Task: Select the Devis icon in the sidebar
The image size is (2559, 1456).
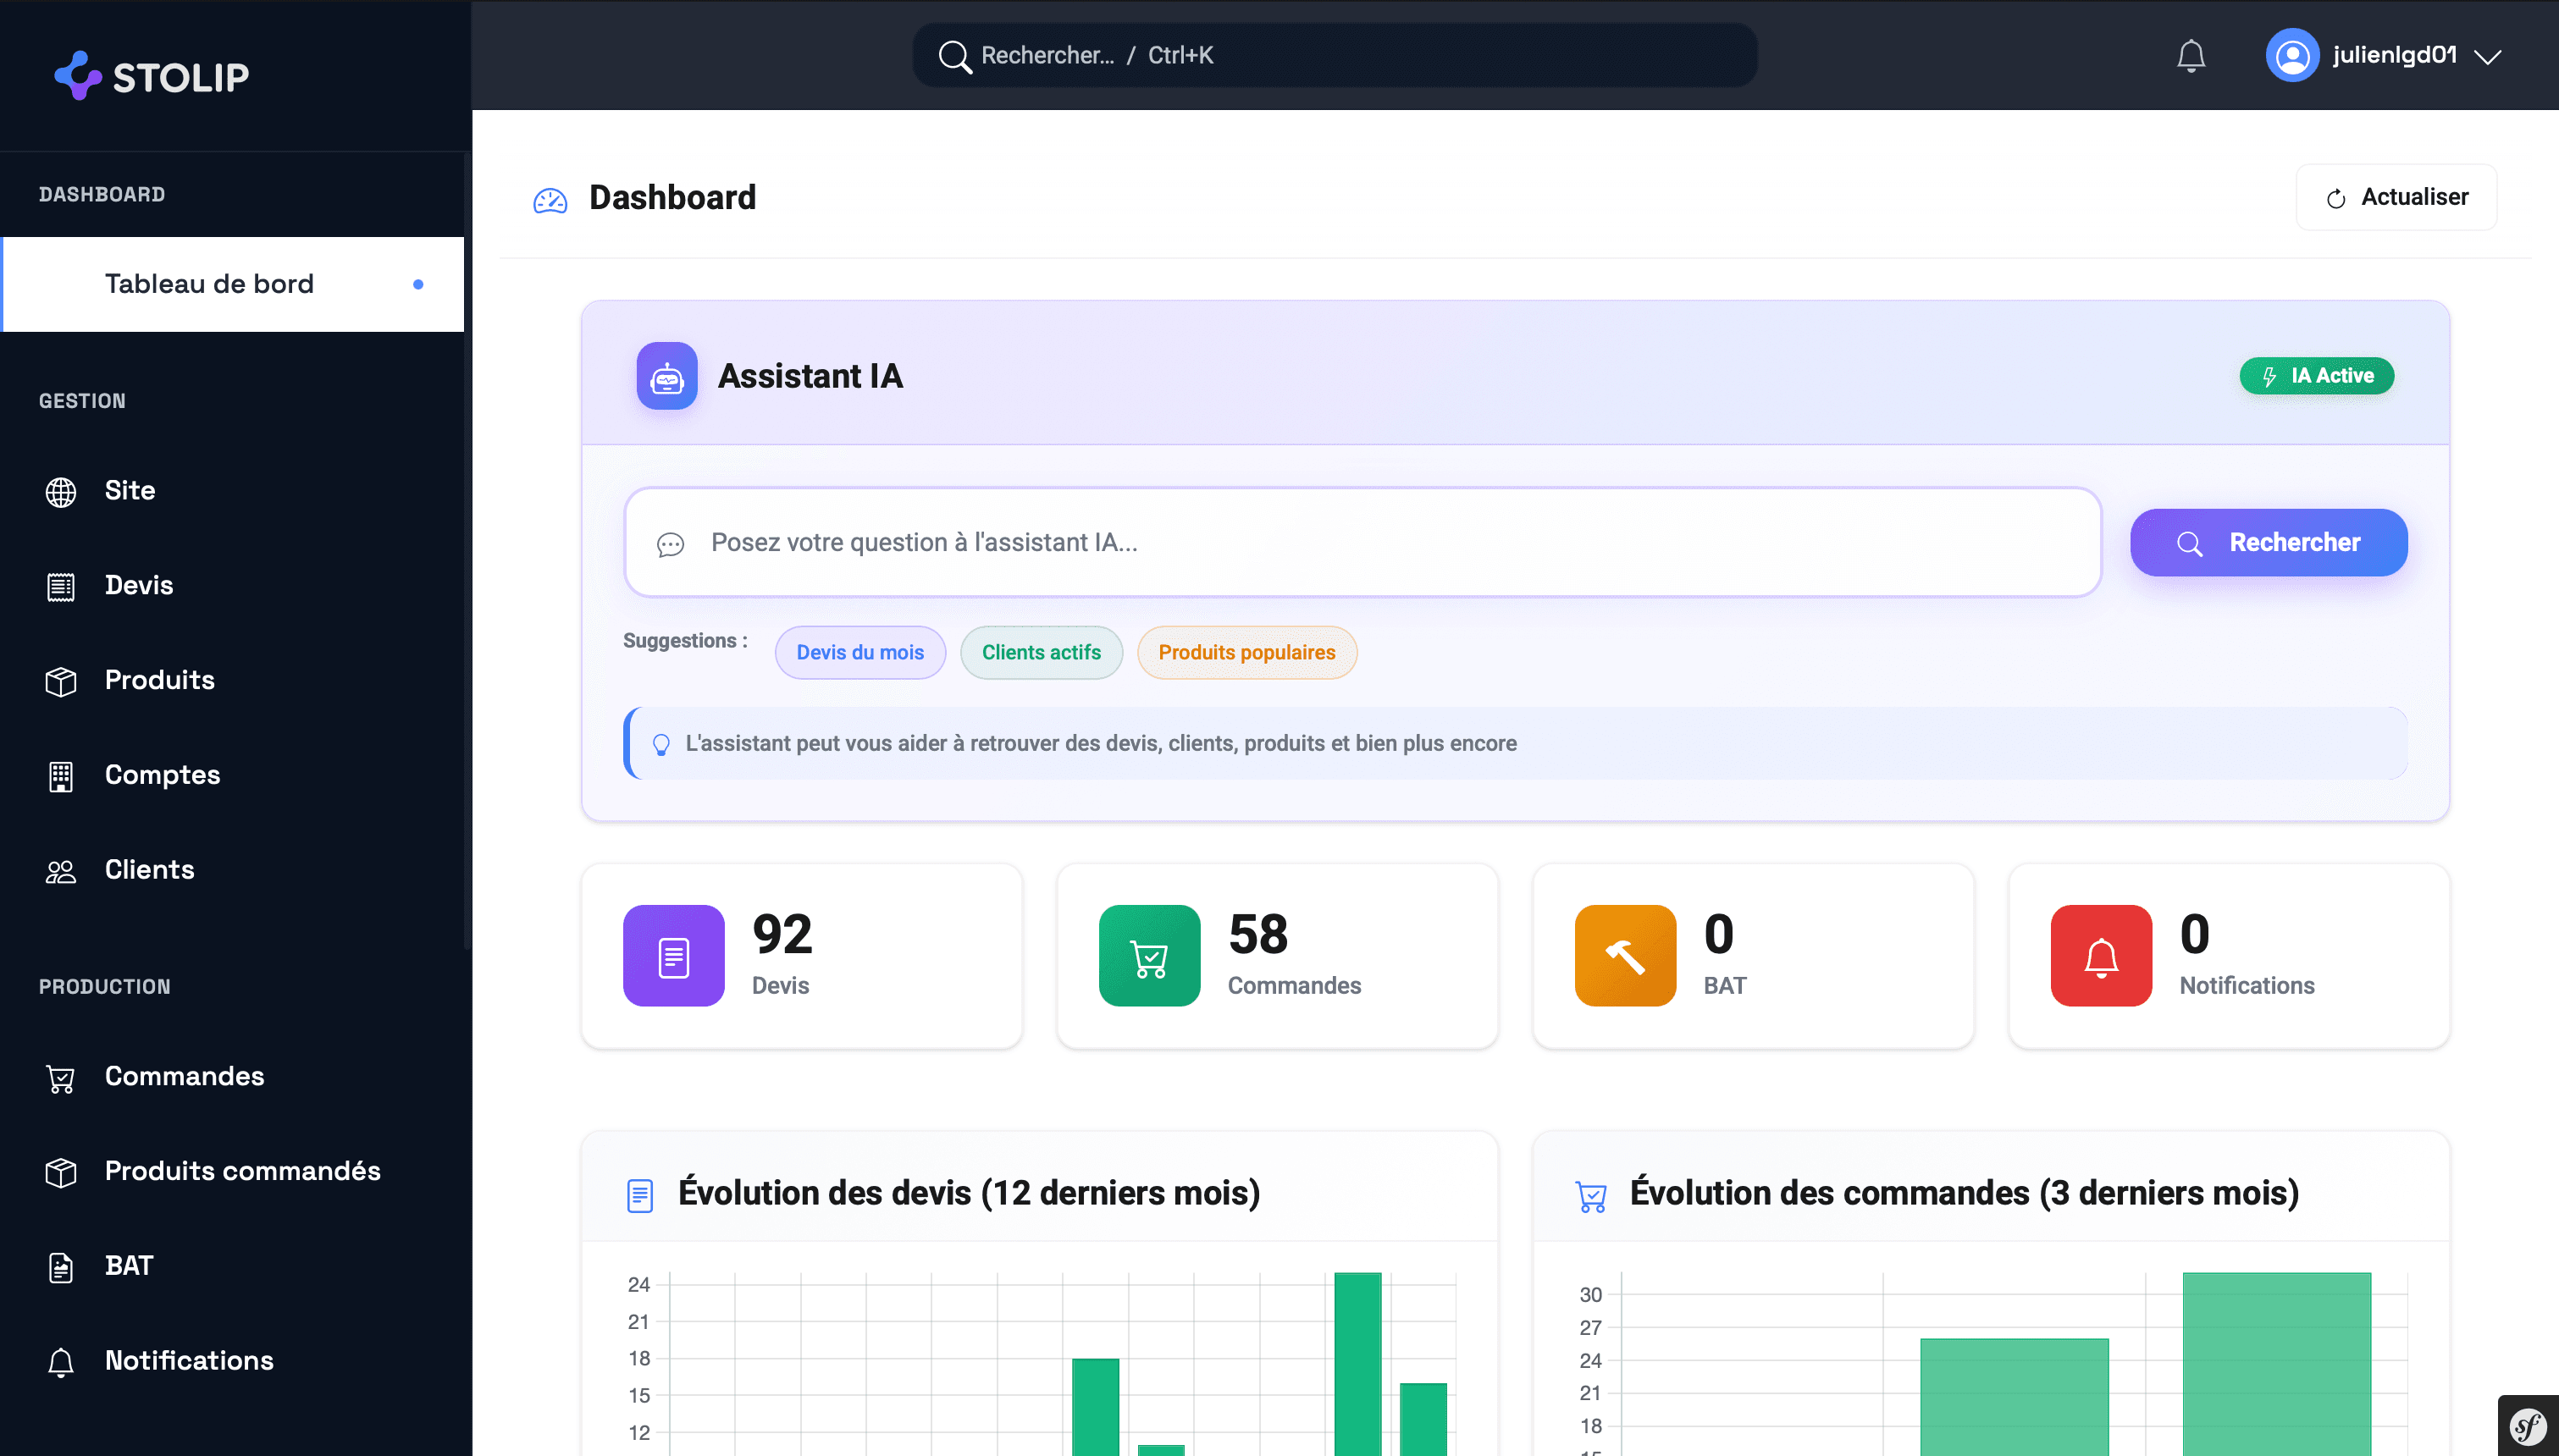Action: pyautogui.click(x=61, y=585)
